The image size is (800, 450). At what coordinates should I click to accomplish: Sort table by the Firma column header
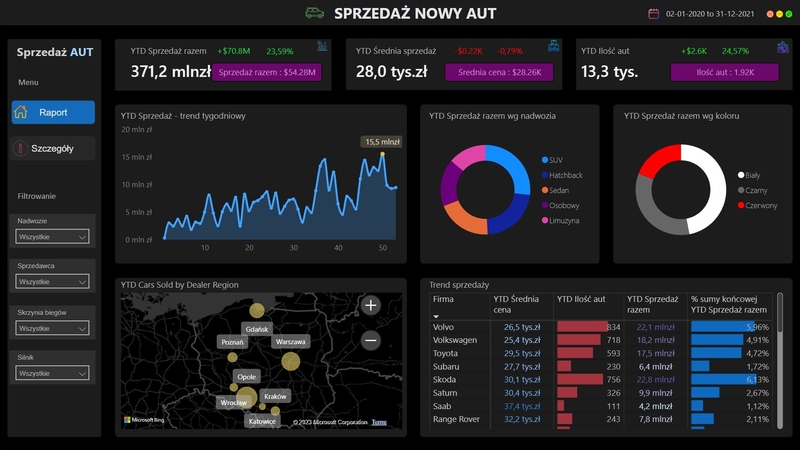(442, 298)
